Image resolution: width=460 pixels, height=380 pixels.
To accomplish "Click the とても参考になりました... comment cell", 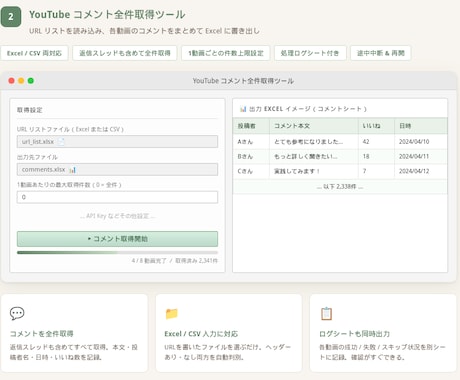I will click(x=314, y=142).
